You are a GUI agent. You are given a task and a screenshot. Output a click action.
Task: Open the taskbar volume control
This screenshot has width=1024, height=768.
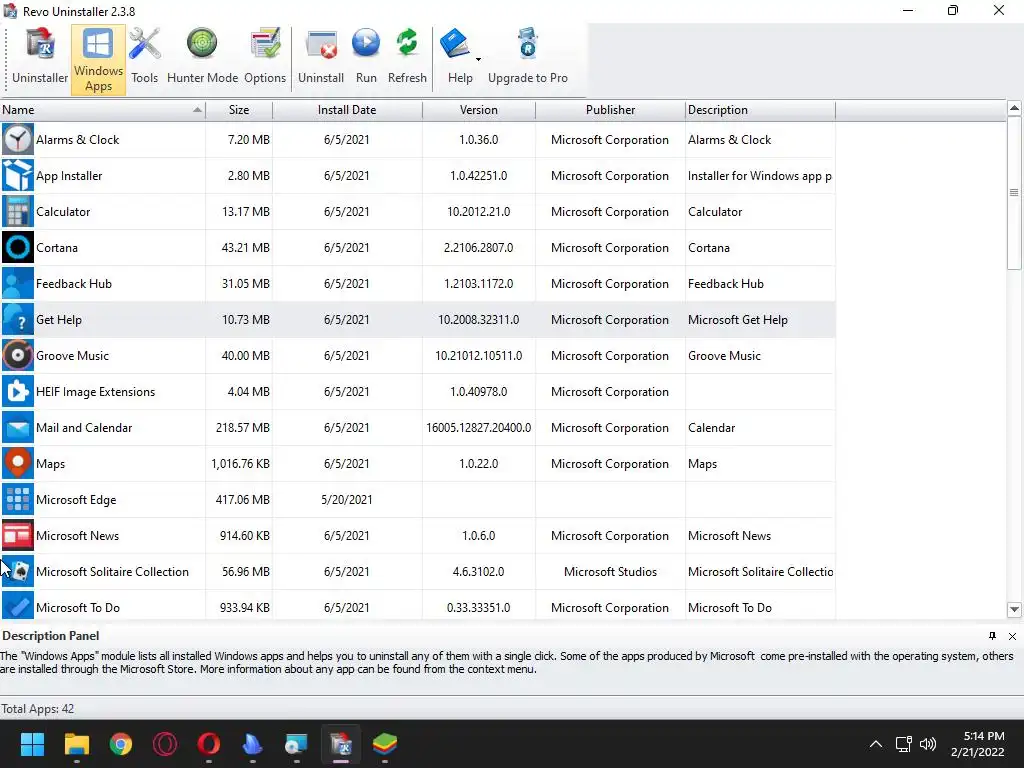click(927, 744)
